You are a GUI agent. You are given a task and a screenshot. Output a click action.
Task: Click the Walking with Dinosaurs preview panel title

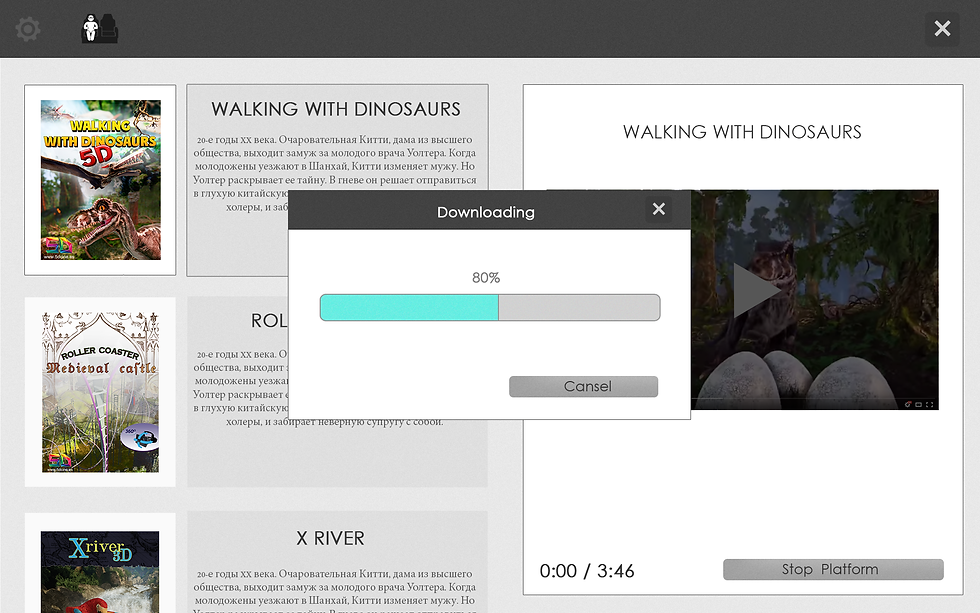[x=742, y=132]
